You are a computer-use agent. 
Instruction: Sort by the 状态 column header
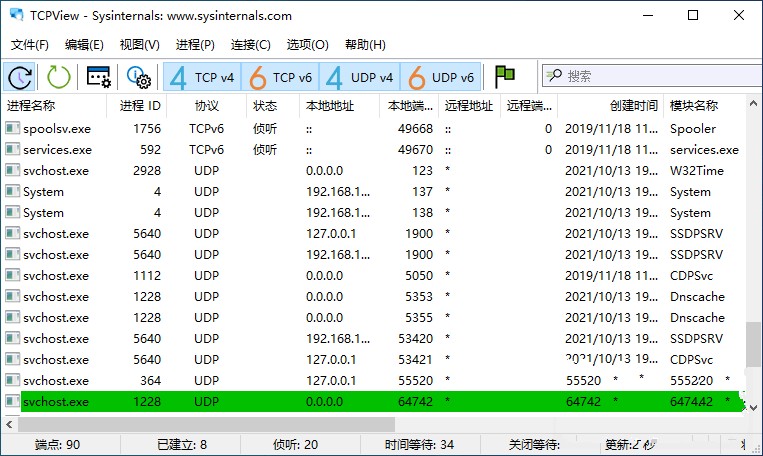click(x=273, y=106)
